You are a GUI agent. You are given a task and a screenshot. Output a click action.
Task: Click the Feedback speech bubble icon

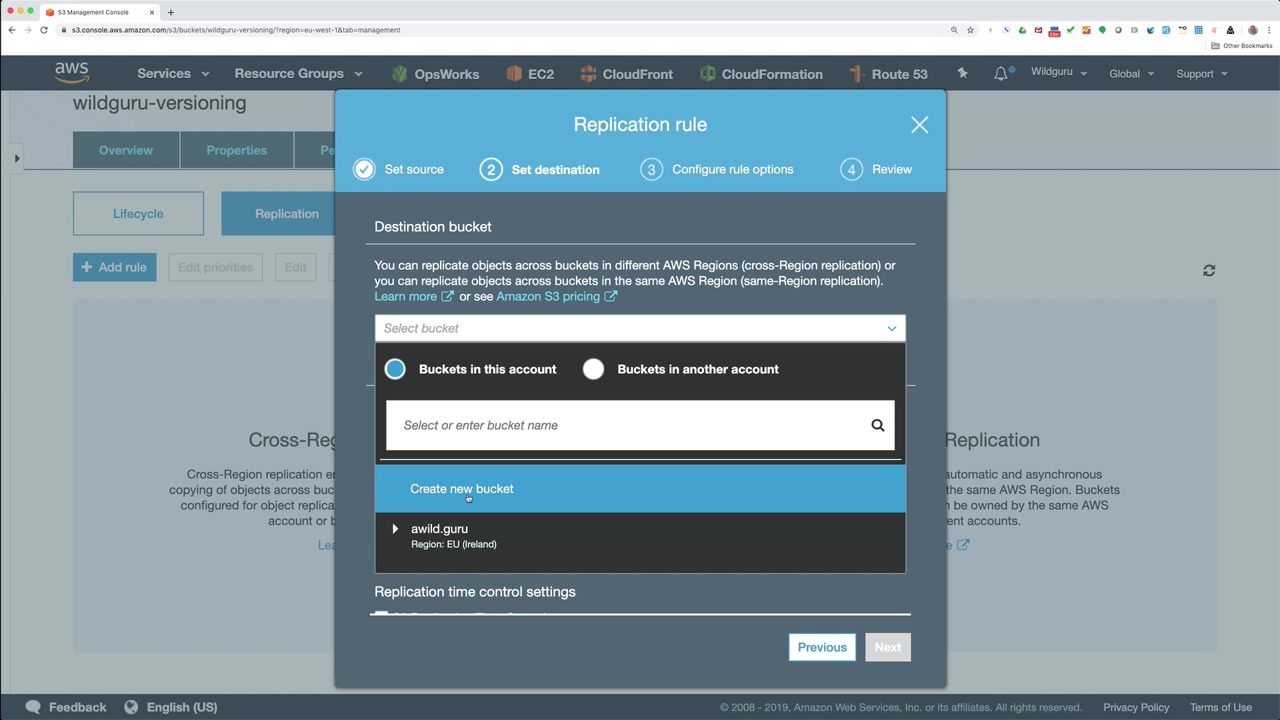tap(33, 707)
